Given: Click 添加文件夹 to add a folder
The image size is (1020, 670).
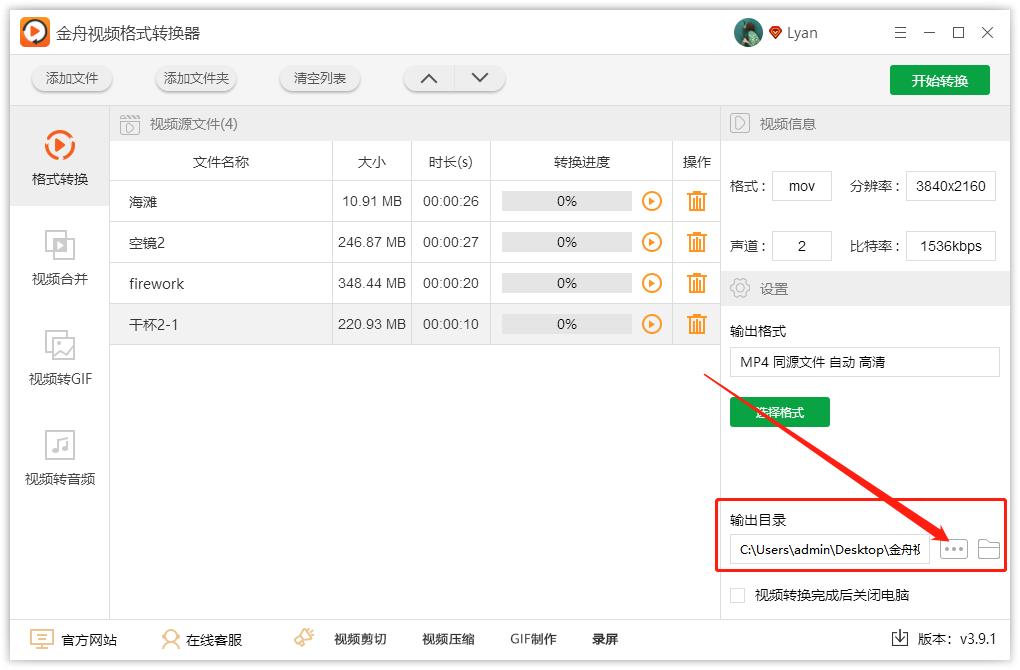Looking at the screenshot, I should pyautogui.click(x=194, y=77).
